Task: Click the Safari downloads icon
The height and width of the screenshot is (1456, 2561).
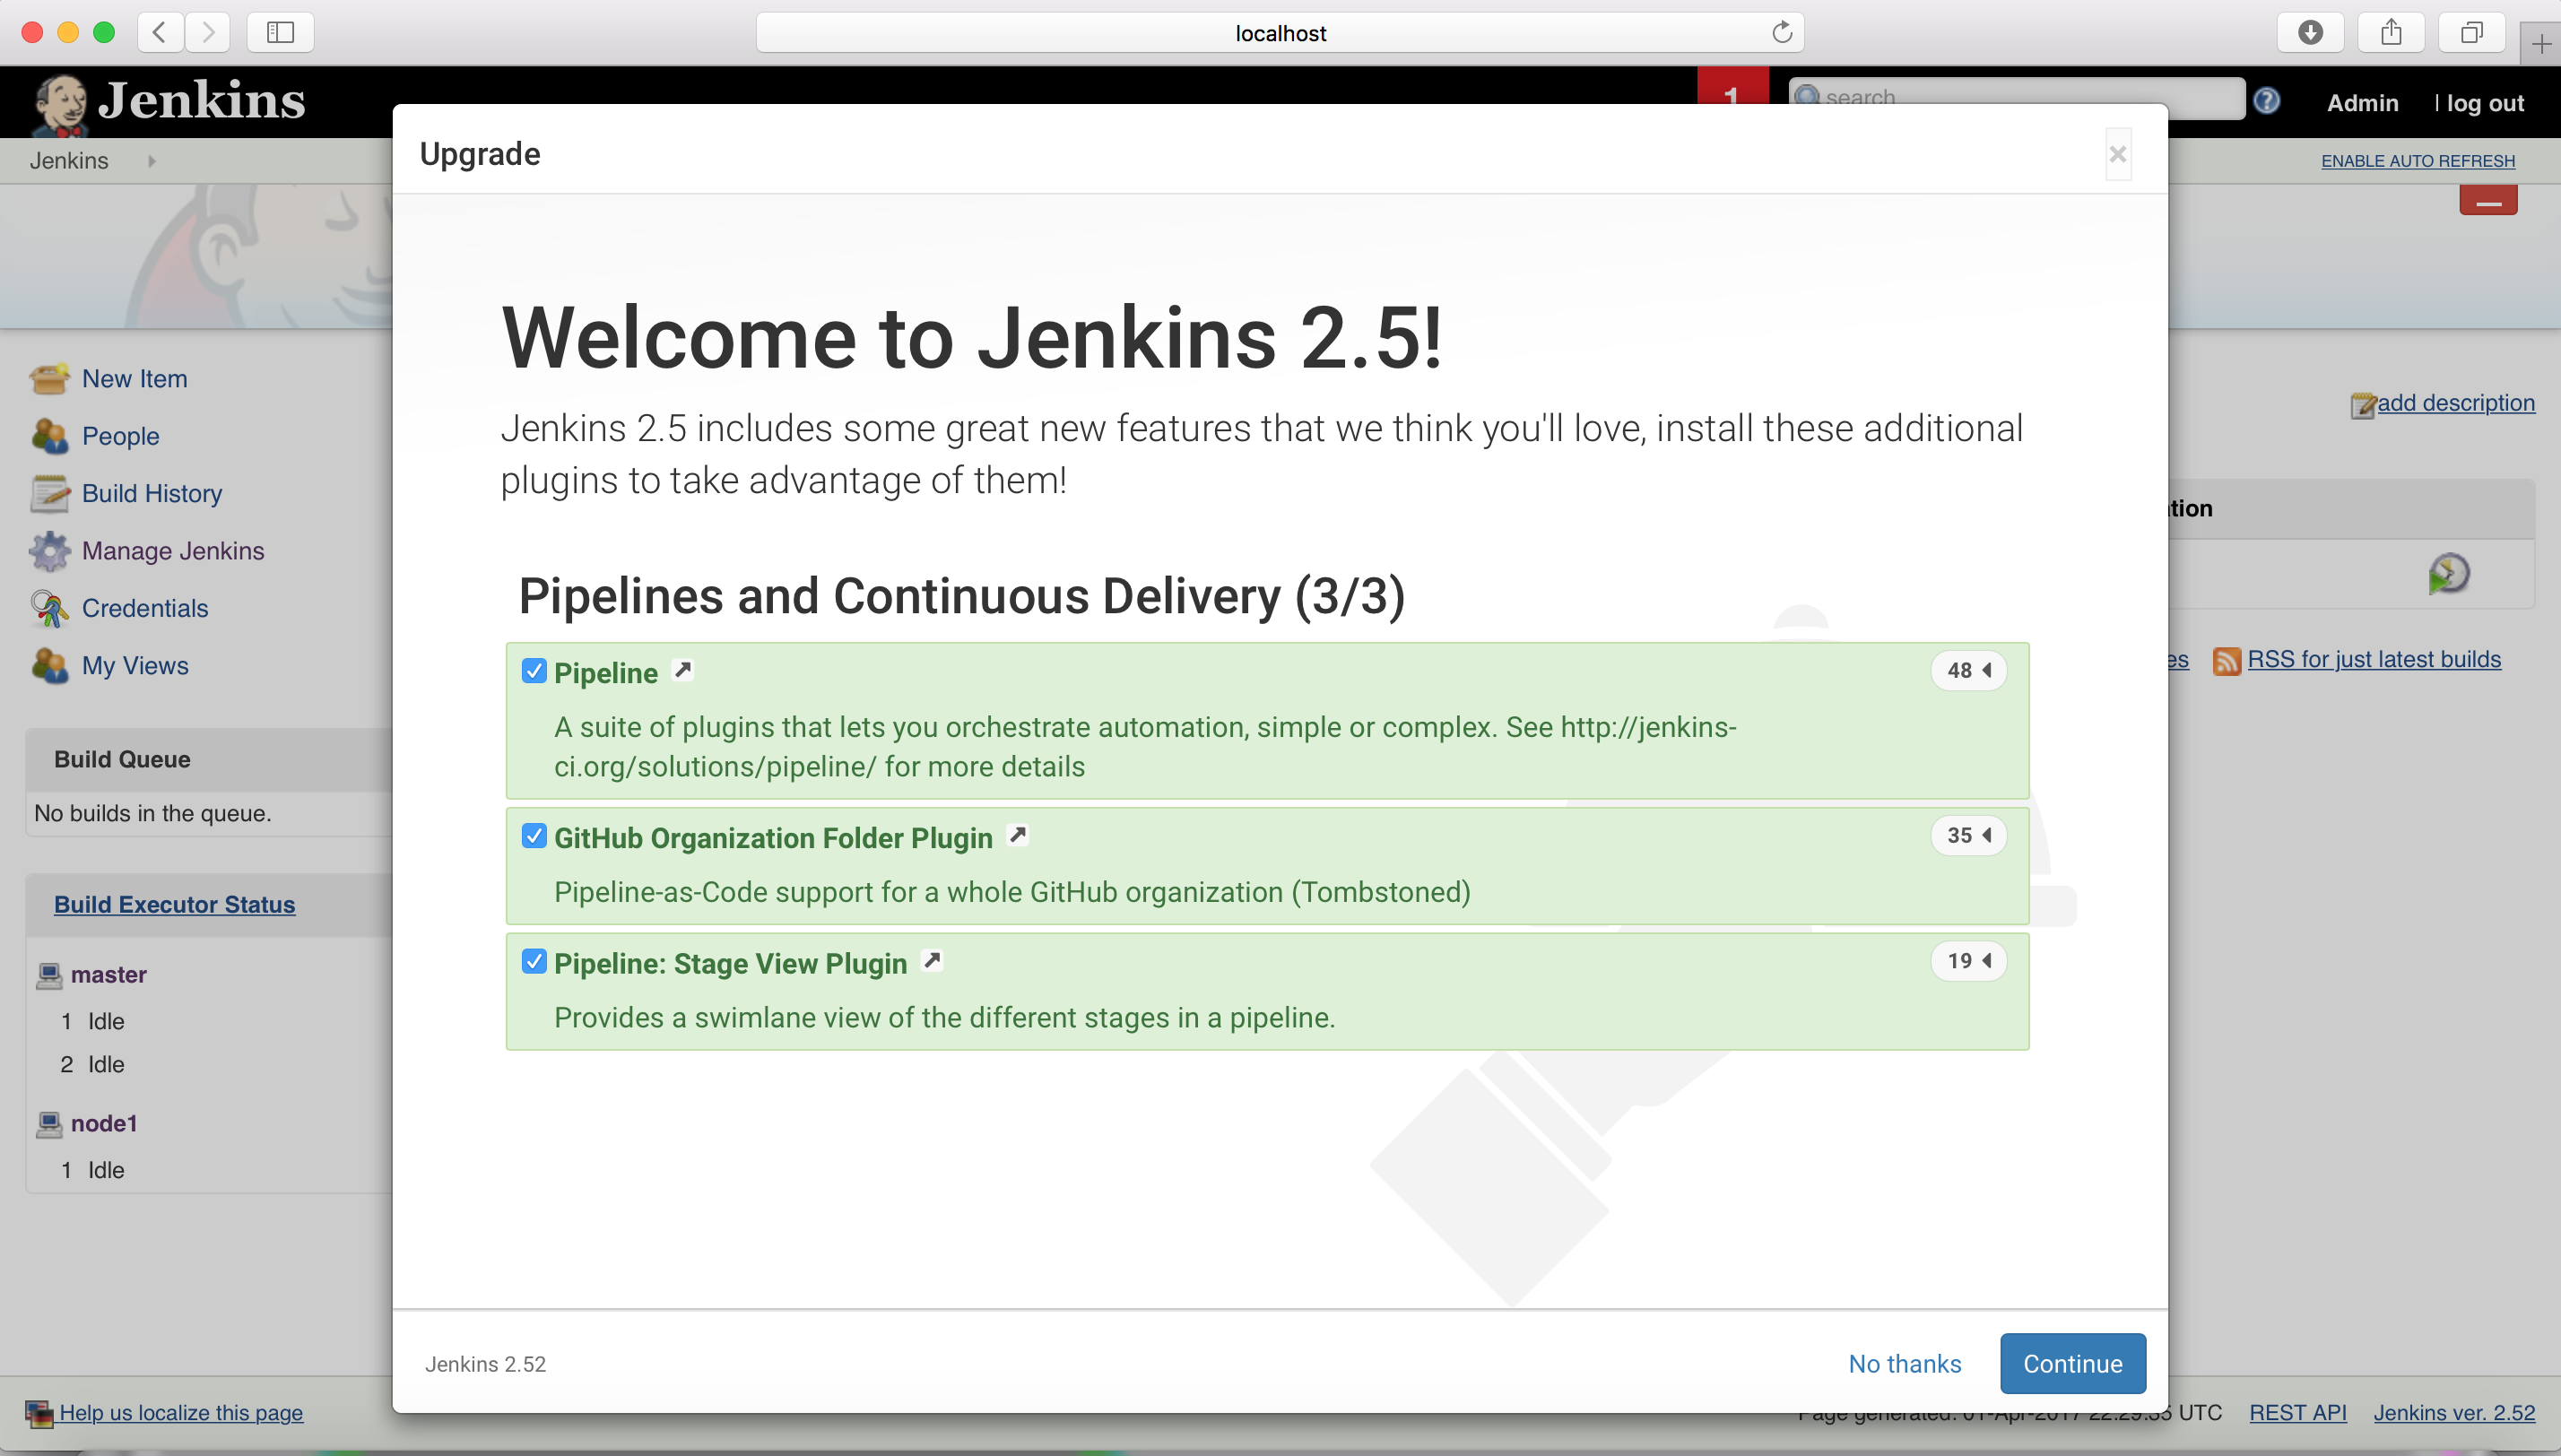Action: coord(2310,32)
